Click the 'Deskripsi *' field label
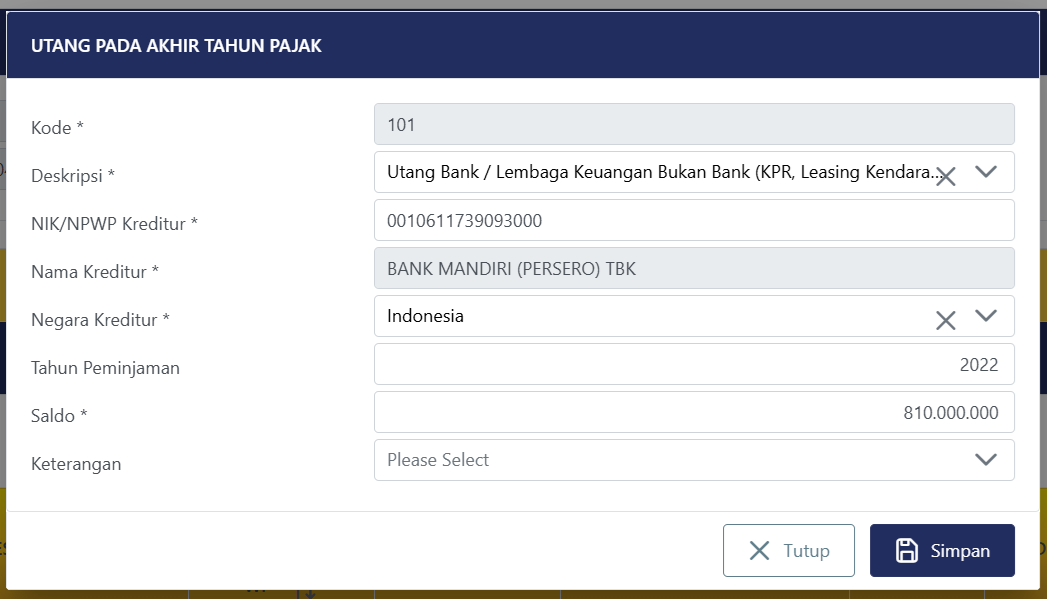Viewport: 1047px width, 599px height. tap(73, 176)
